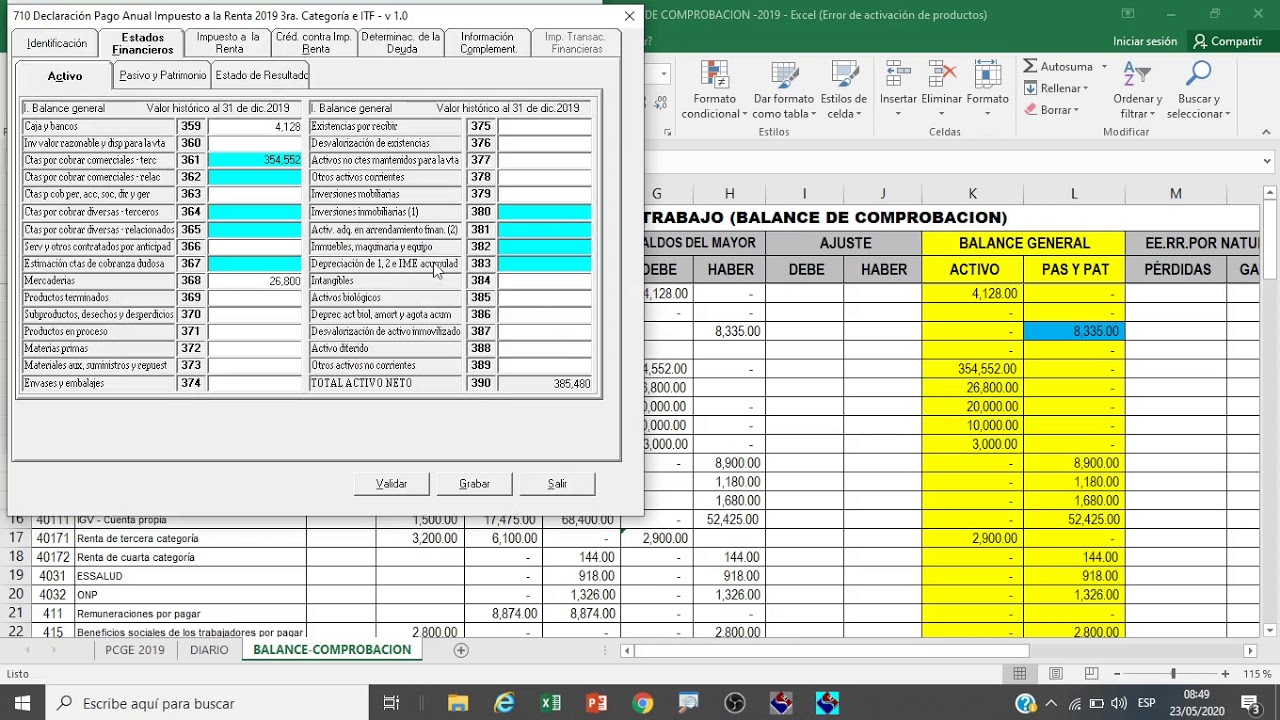Image resolution: width=1280 pixels, height=720 pixels.
Task: Collapse the Excel ribbon
Action: point(1268,132)
